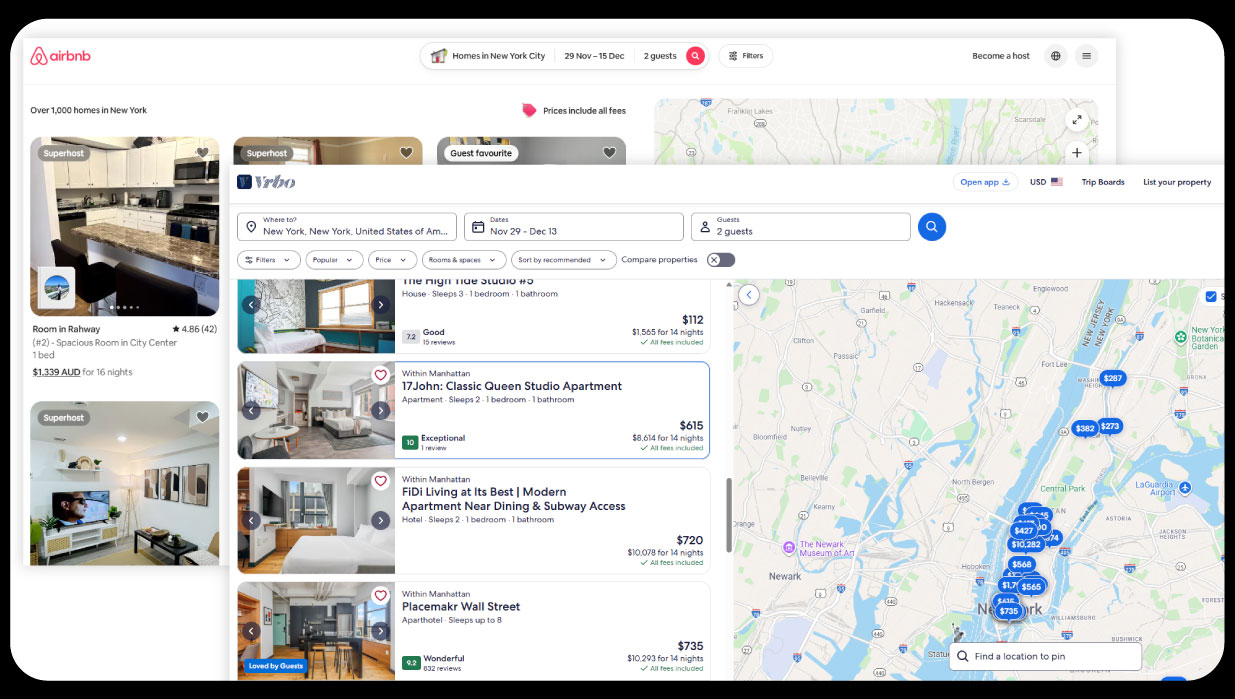Viewport: 1235px width, 699px height.
Task: Click the blue Vrbo search button
Action: (x=931, y=227)
